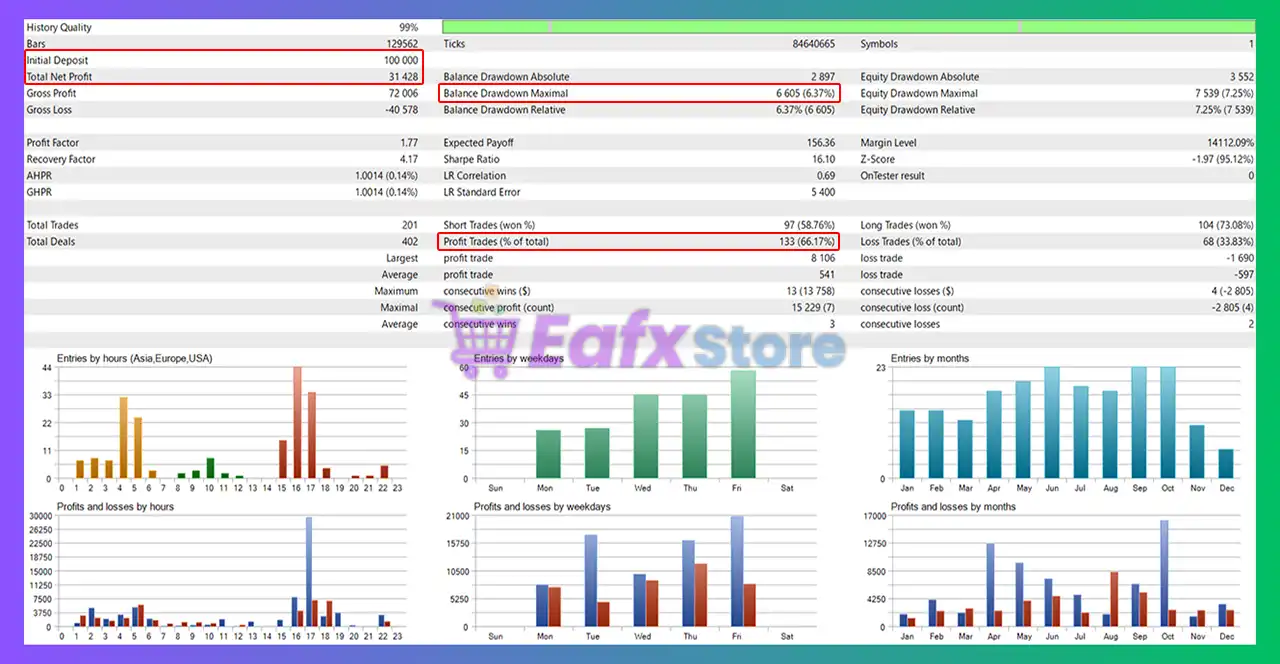The image size is (1280, 664).
Task: Click the tallest bar at hour 16
Action: point(297,422)
